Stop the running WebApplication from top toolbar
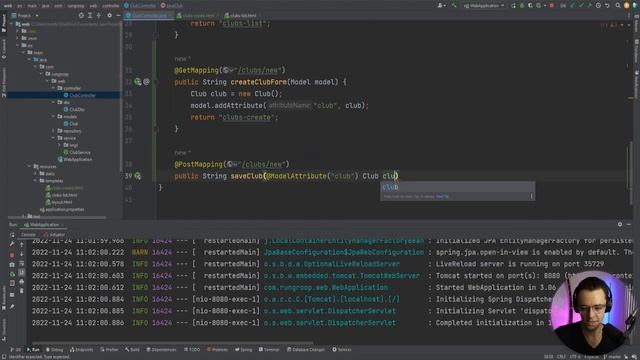 click(552, 6)
